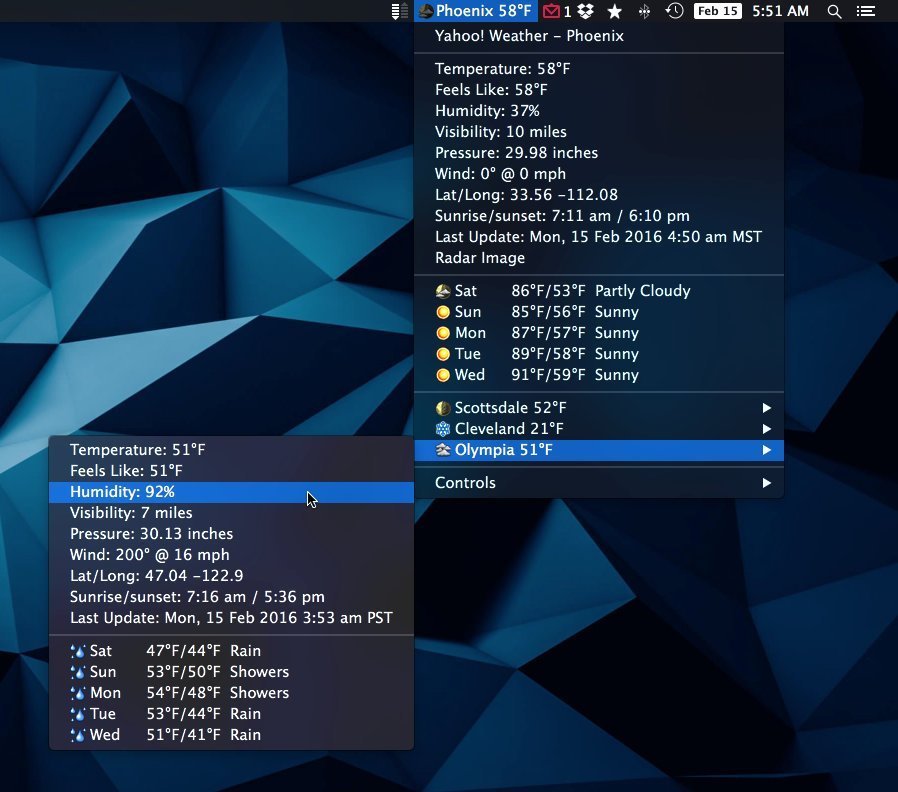Select the Wind: 0° @ 0 mph row

tap(598, 174)
